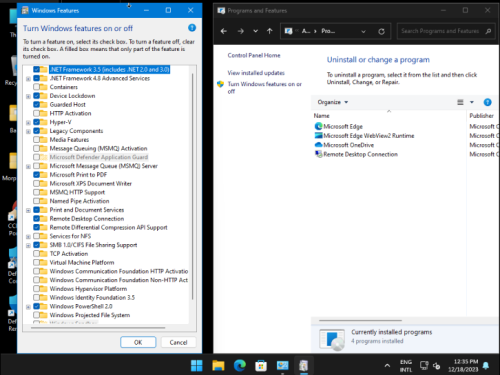500x375 pixels.
Task: Open File Explorer from the taskbar
Action: coord(218,366)
